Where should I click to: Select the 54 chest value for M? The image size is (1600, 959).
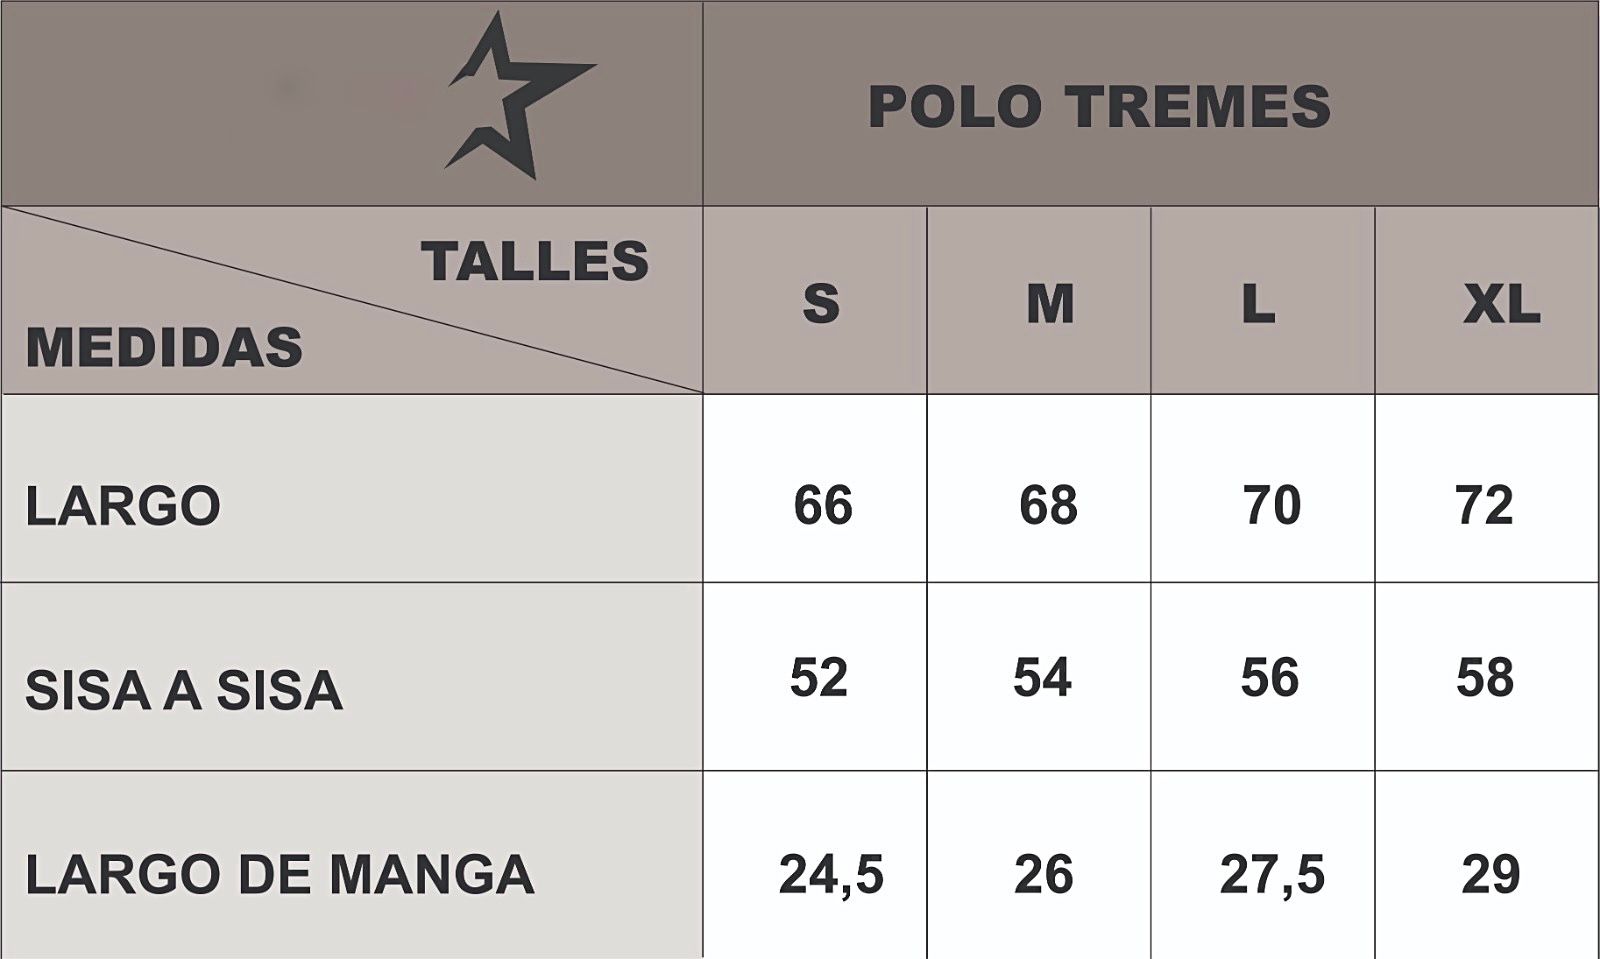pos(1042,677)
